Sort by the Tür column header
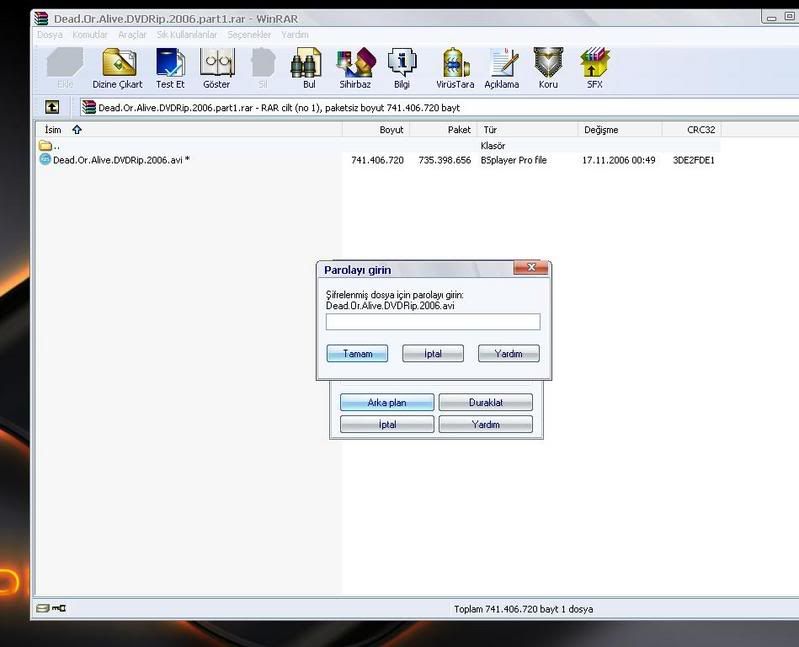 [527, 130]
